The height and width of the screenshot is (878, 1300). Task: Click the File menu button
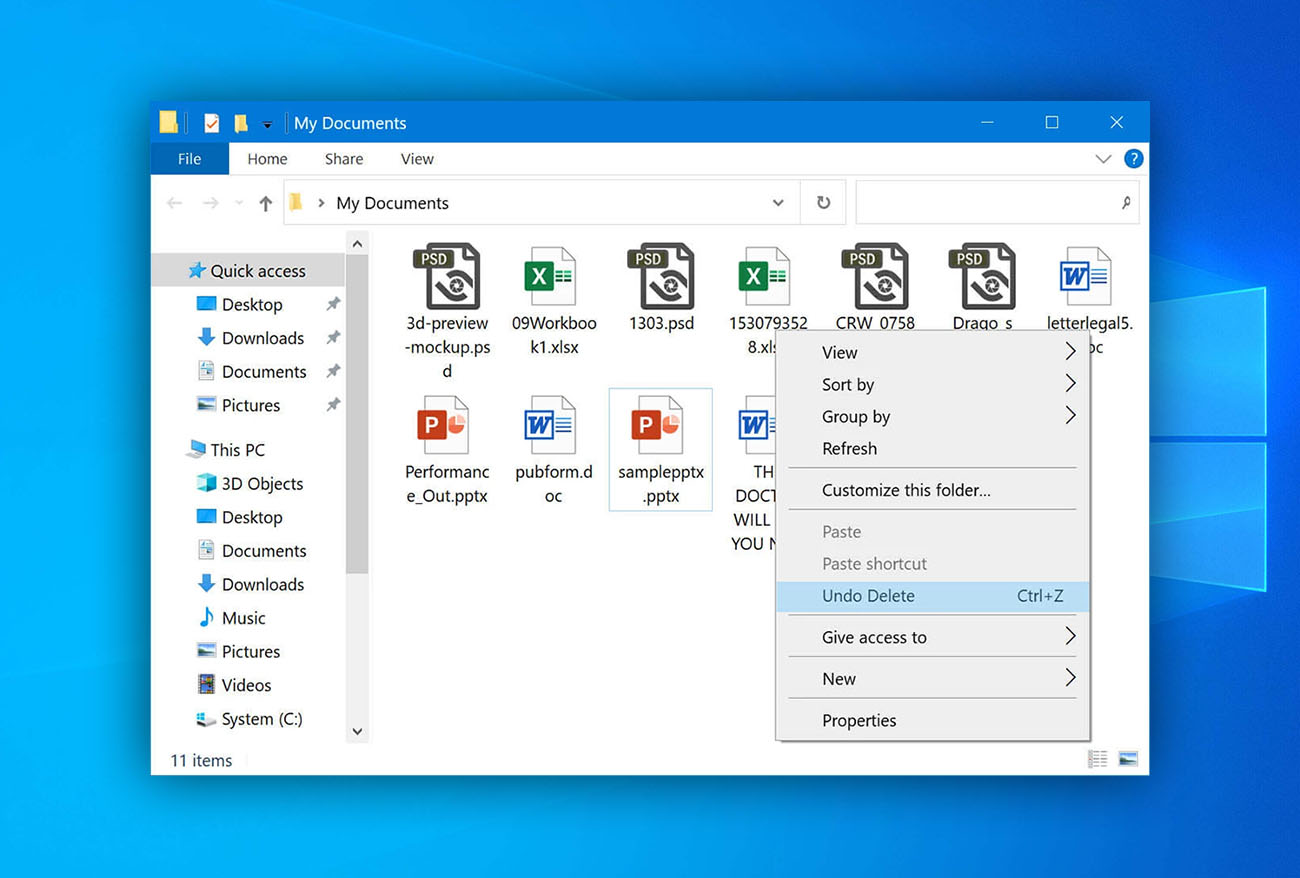[189, 158]
